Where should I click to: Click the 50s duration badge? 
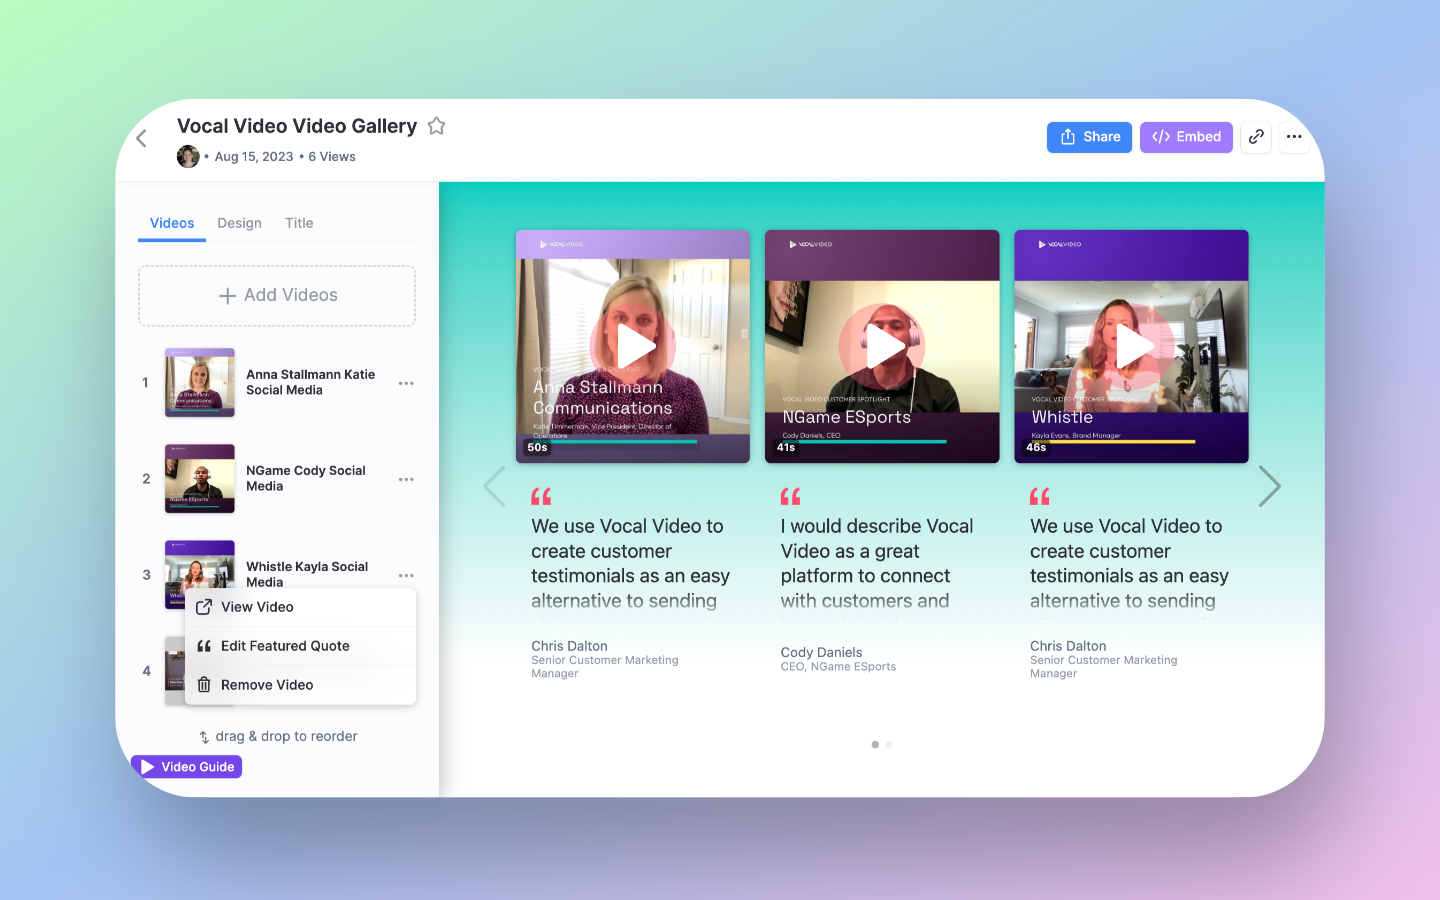[x=538, y=448]
